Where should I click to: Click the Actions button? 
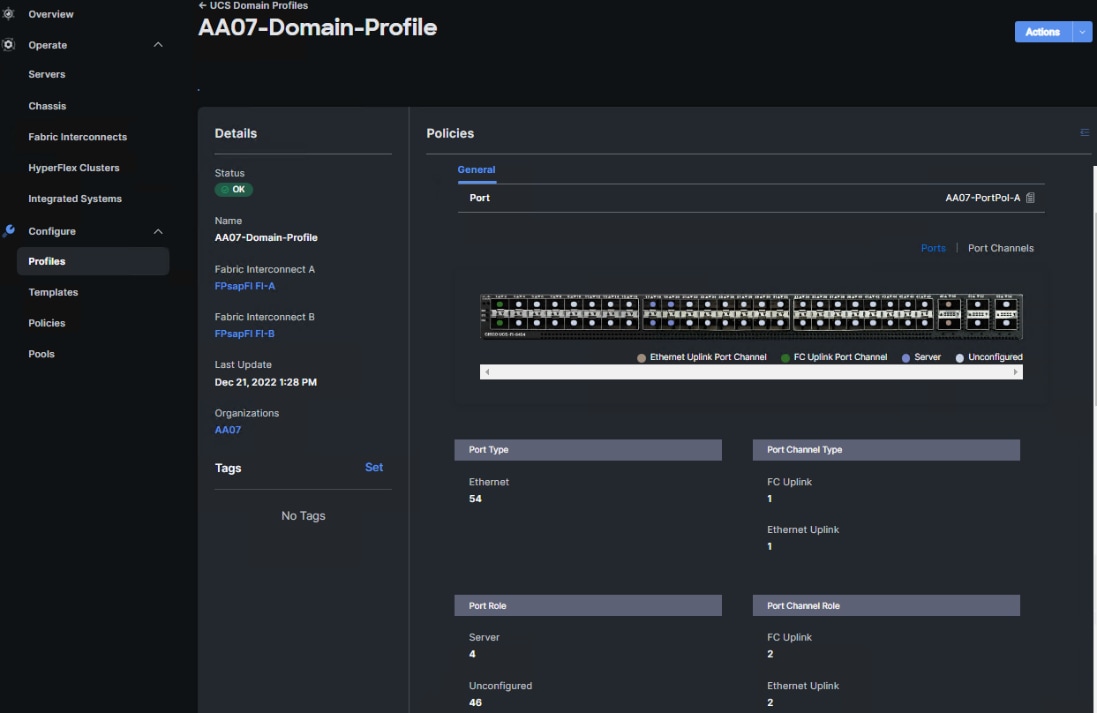pos(1042,31)
